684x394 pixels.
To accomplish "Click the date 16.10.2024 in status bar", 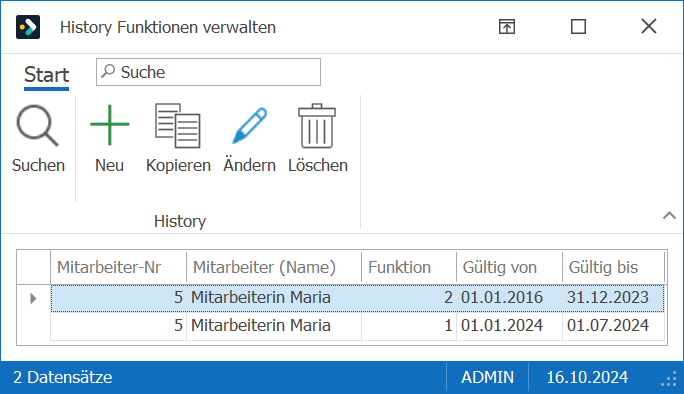I will pos(587,377).
